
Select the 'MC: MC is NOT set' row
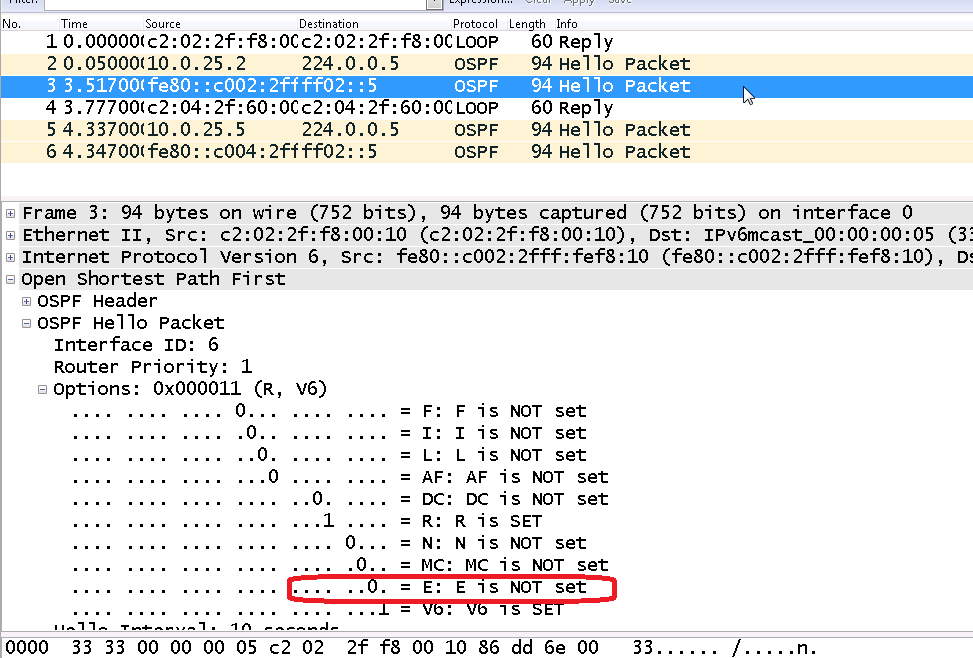pyautogui.click(x=340, y=566)
